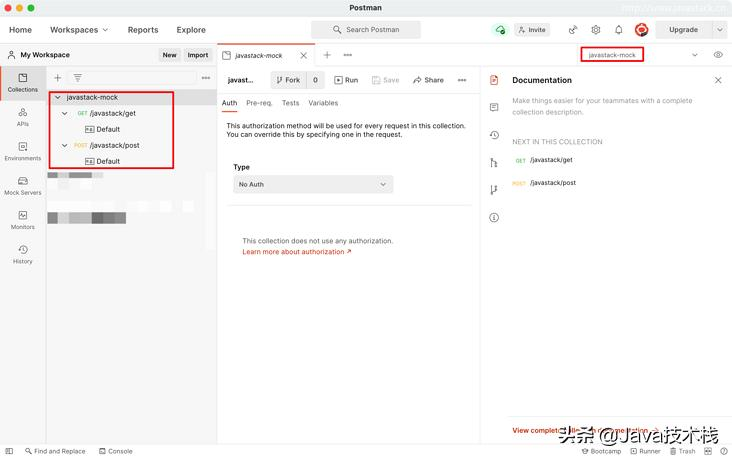Image resolution: width=732 pixels, height=458 pixels.
Task: Open the Console in status bar
Action: point(116,451)
